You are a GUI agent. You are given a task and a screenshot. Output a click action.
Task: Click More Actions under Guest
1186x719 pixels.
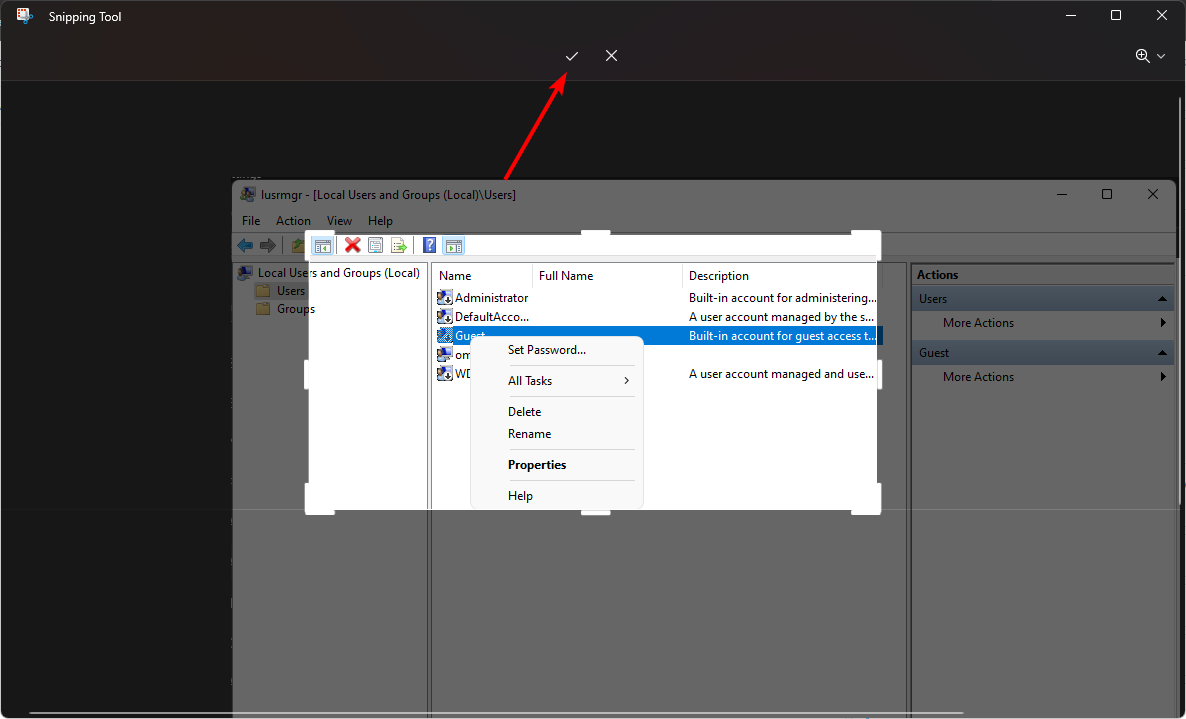pyautogui.click(x=978, y=376)
